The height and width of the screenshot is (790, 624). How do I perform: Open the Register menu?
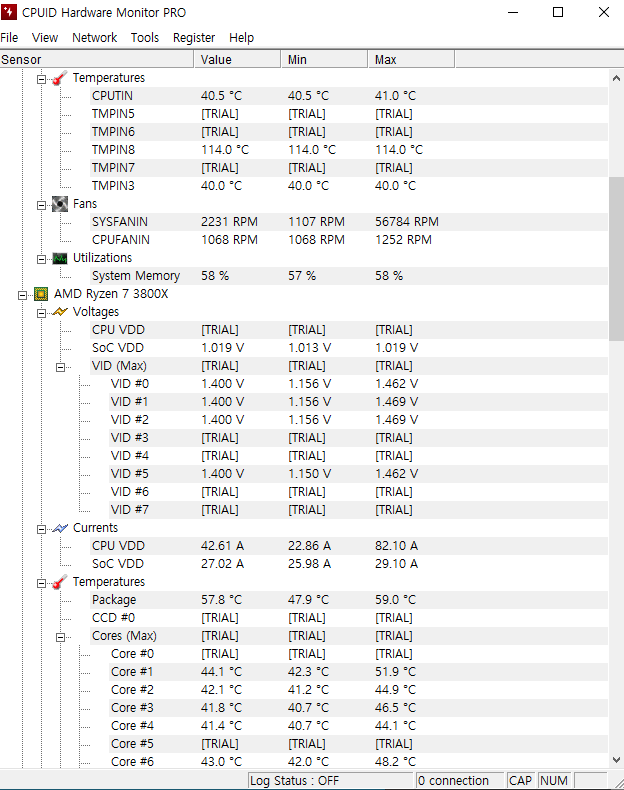194,37
